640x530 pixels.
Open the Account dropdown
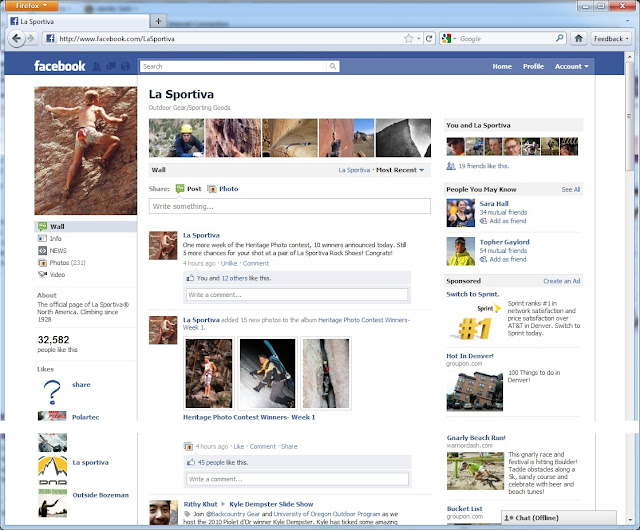click(571, 66)
